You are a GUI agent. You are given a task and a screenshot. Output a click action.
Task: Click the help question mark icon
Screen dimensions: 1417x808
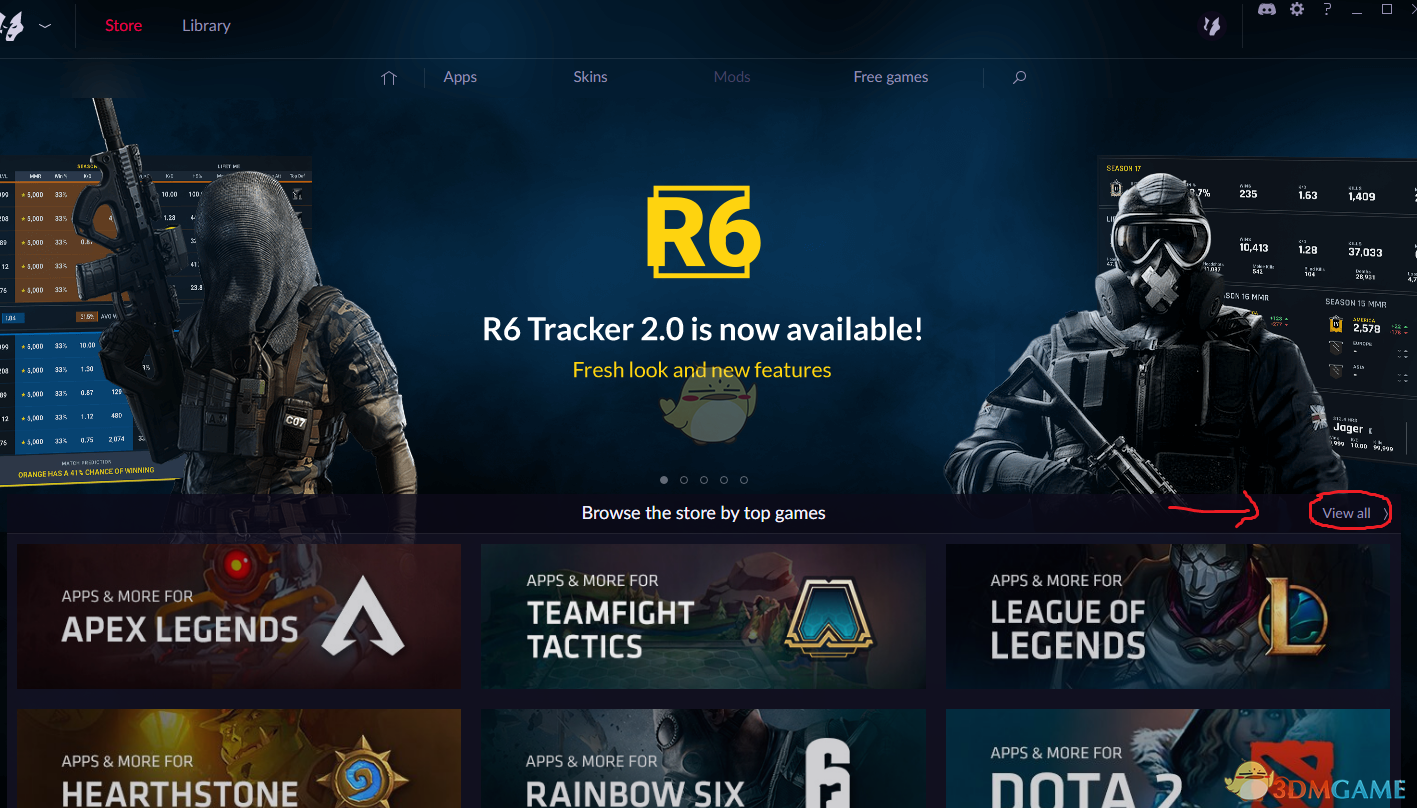coord(1327,9)
